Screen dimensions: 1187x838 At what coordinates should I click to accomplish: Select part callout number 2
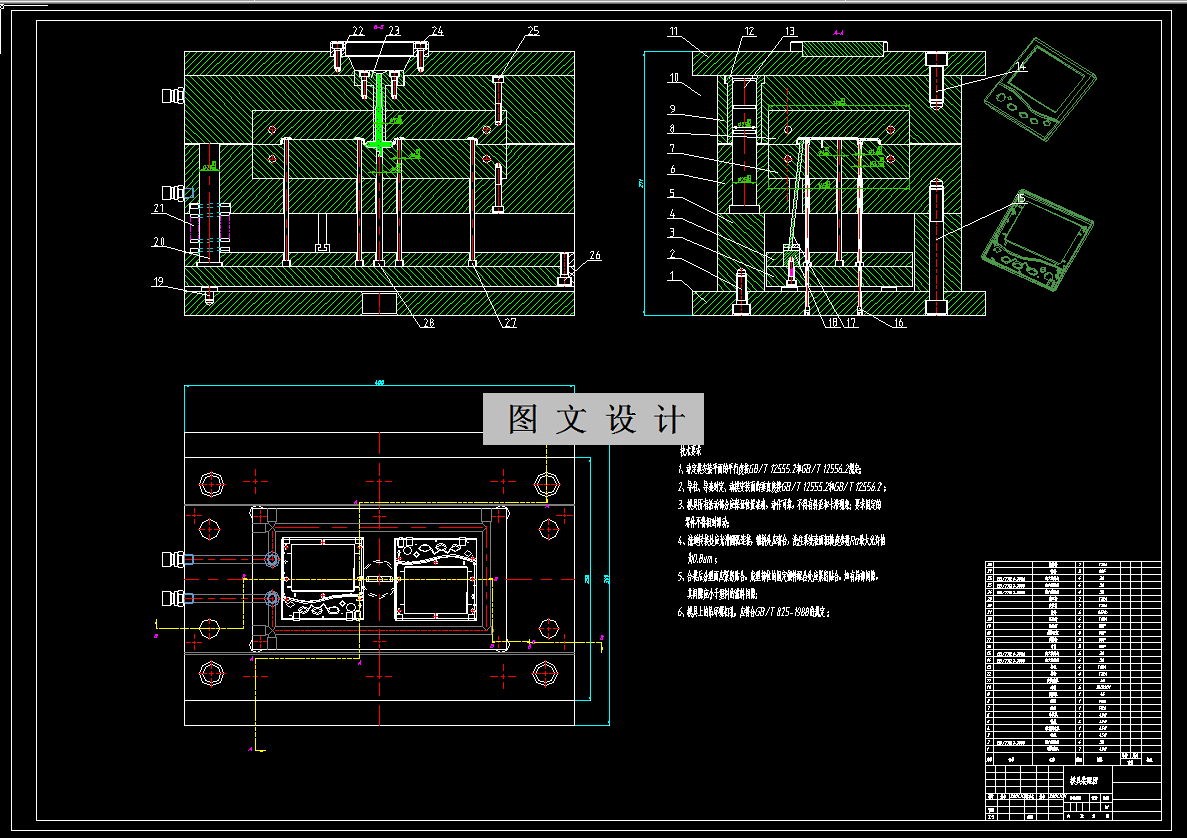tap(671, 254)
